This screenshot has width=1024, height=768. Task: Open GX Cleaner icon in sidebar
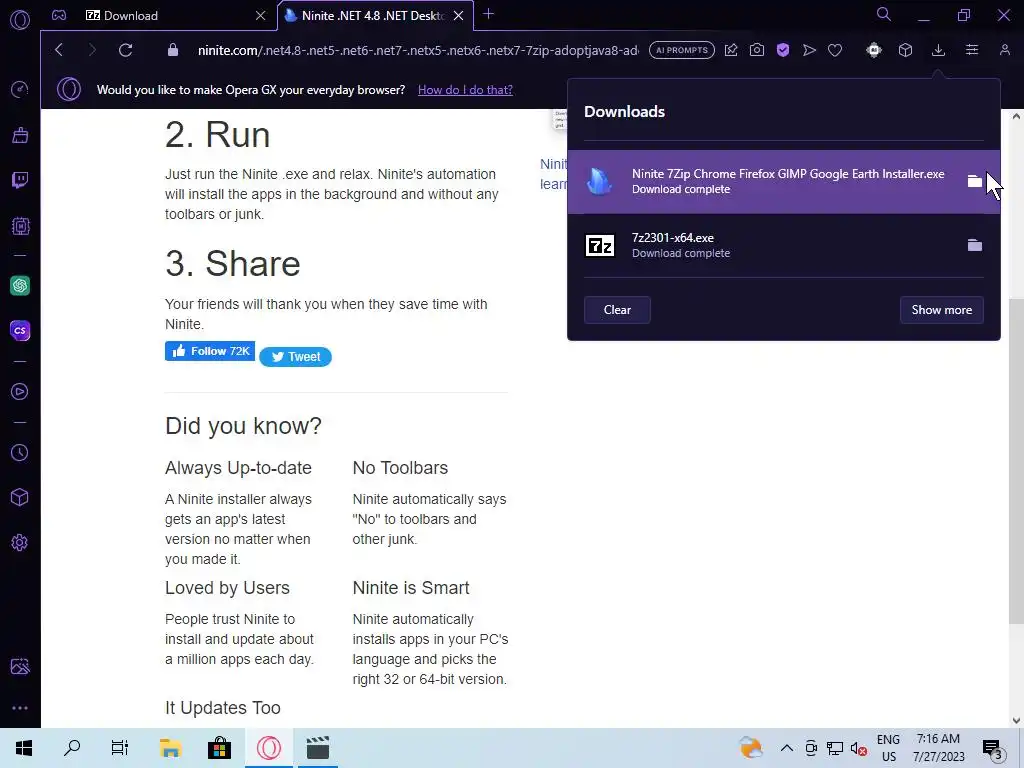click(20, 135)
